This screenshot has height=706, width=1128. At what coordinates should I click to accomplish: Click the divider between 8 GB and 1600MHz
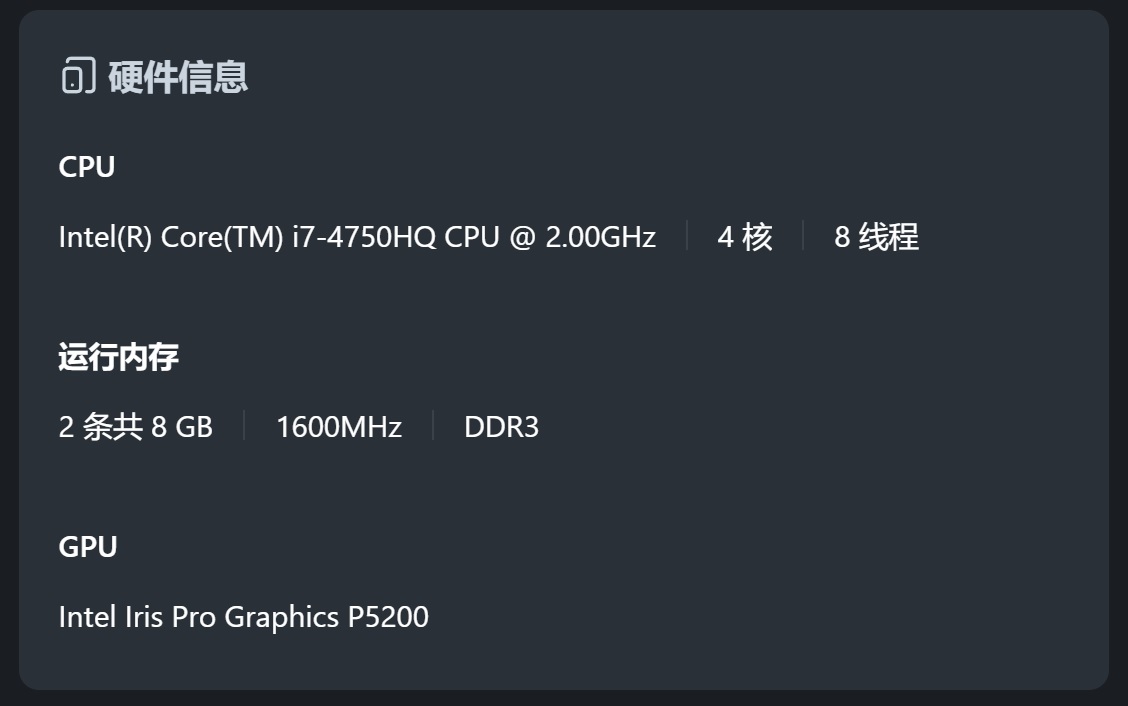tap(244, 425)
